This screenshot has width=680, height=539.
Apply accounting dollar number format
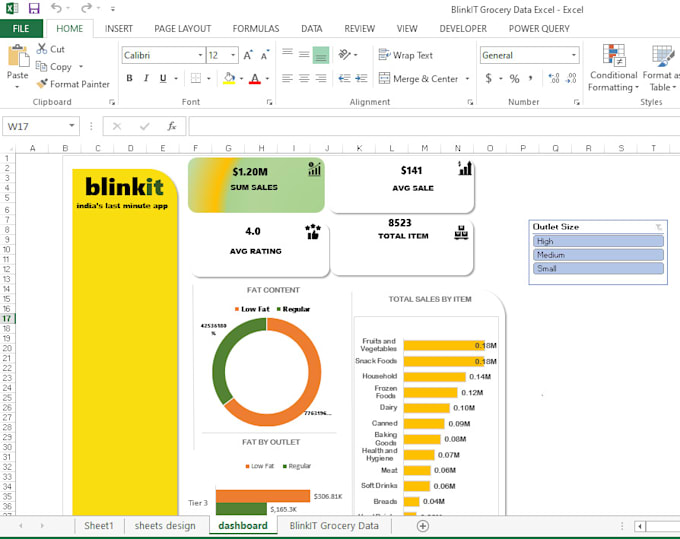point(489,78)
